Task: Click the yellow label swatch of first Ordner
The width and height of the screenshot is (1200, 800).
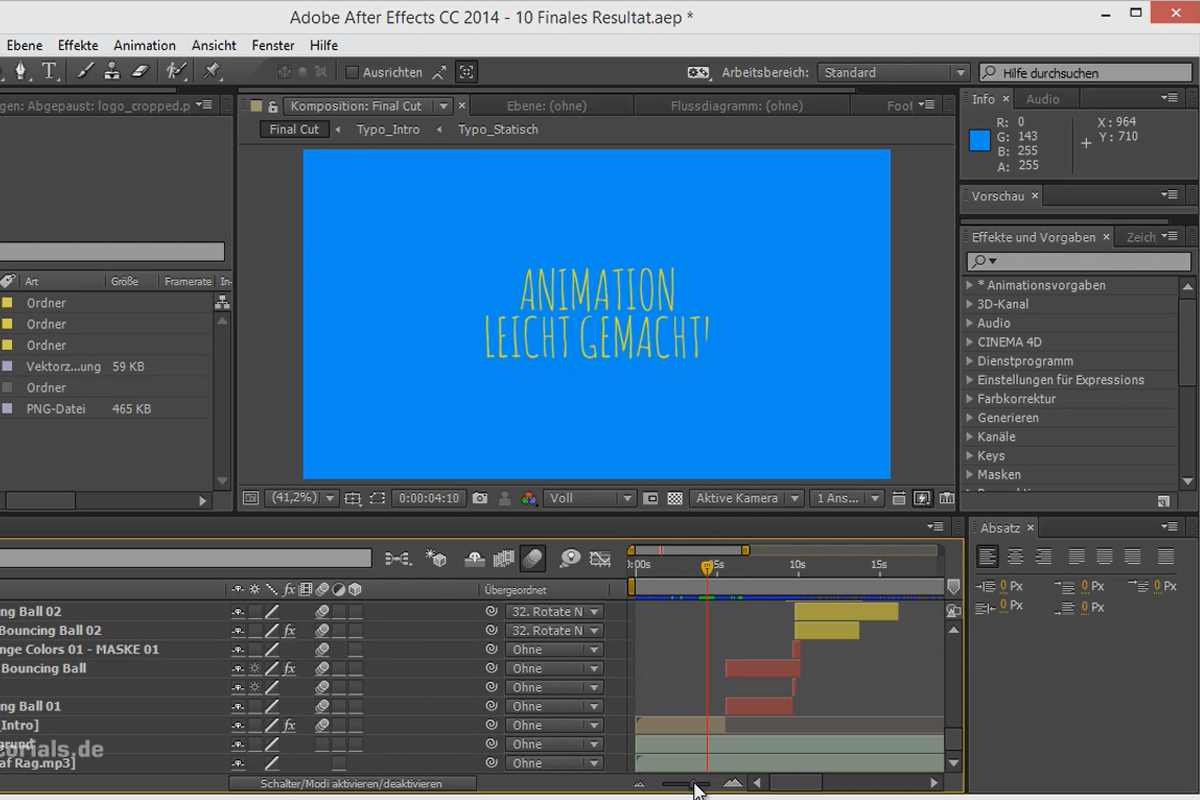Action: [7, 303]
